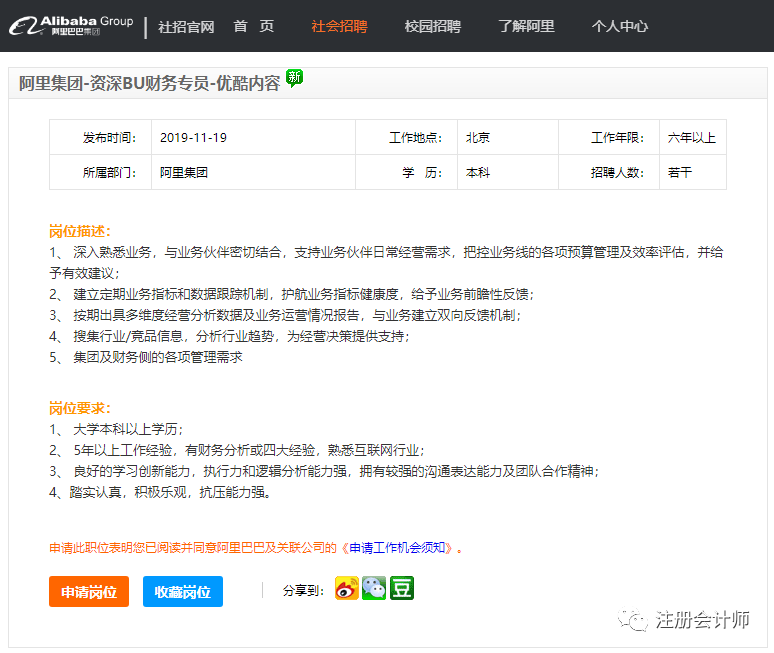
Task: Click the 工作地点 label
Action: (x=416, y=138)
